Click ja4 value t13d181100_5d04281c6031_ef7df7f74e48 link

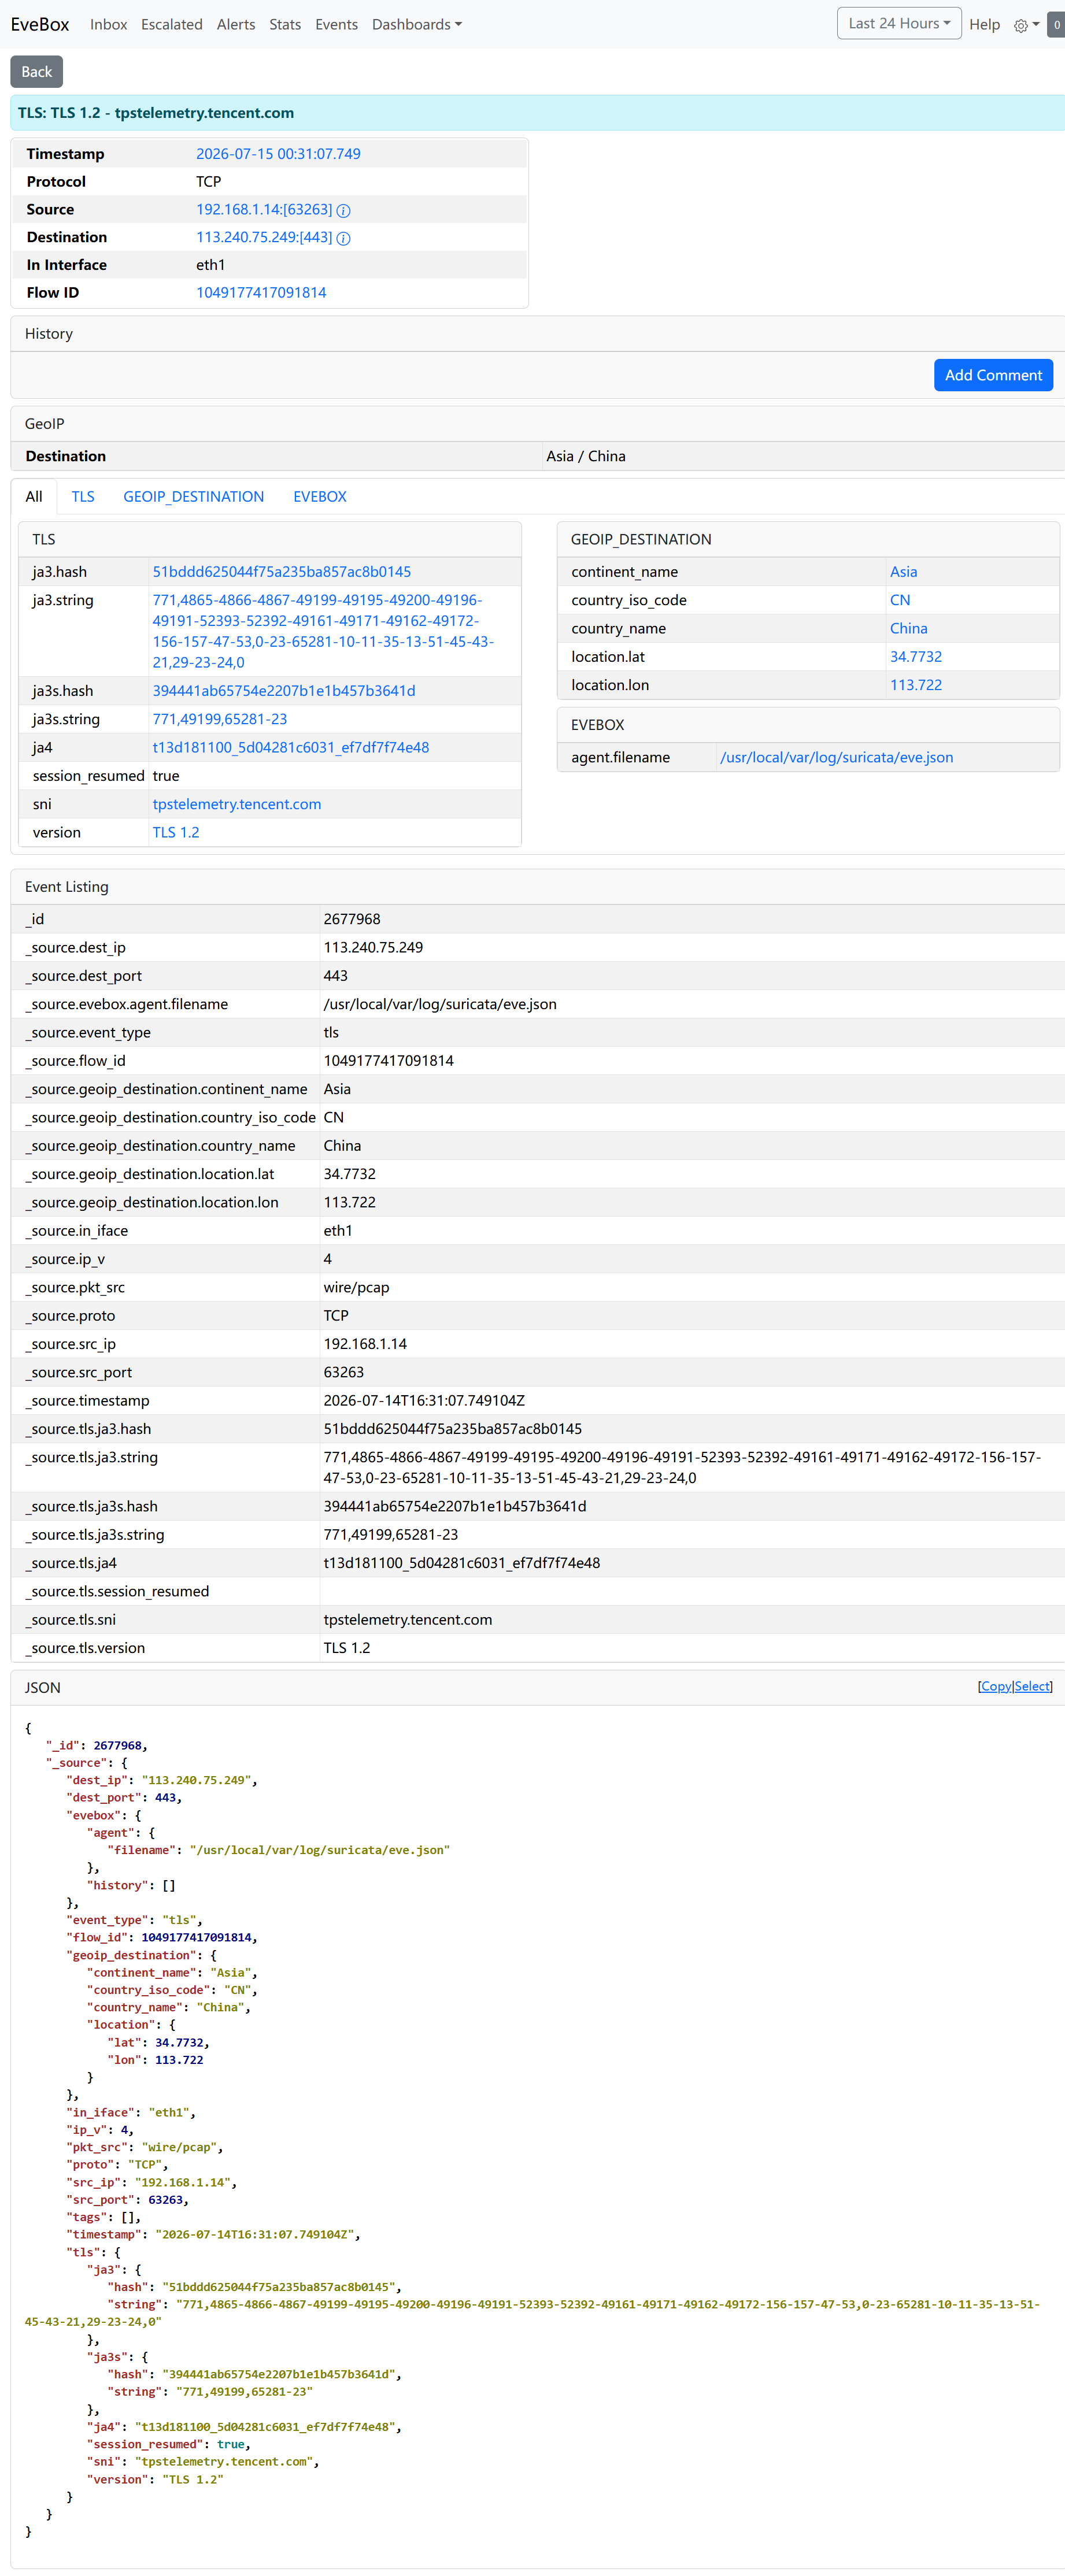coord(290,748)
